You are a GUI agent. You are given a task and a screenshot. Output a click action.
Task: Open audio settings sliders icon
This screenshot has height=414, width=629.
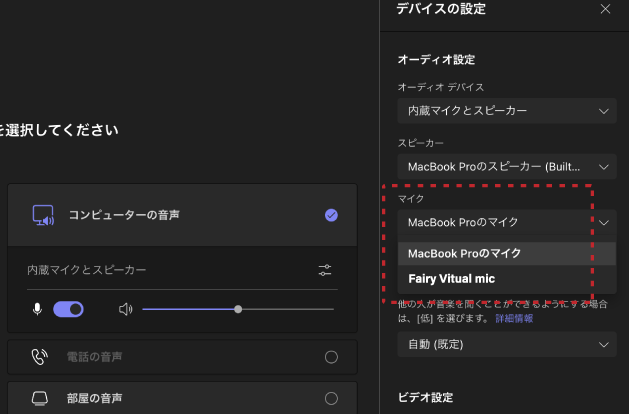pos(325,270)
